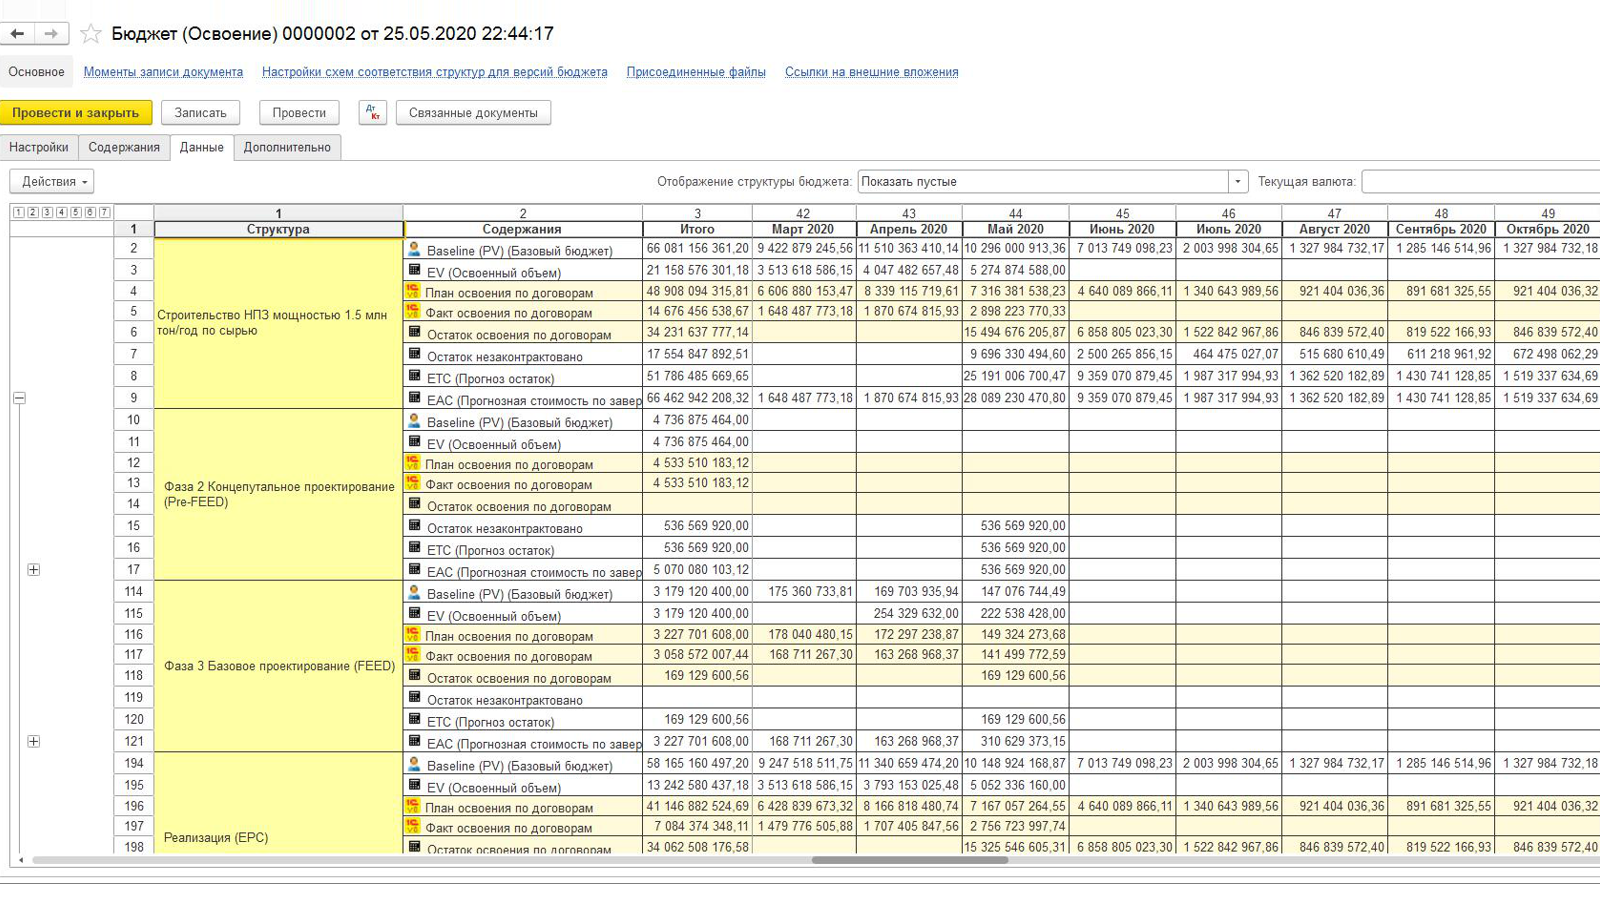Click Baseline person icon in row 2
The image size is (1600, 900).
click(x=414, y=249)
